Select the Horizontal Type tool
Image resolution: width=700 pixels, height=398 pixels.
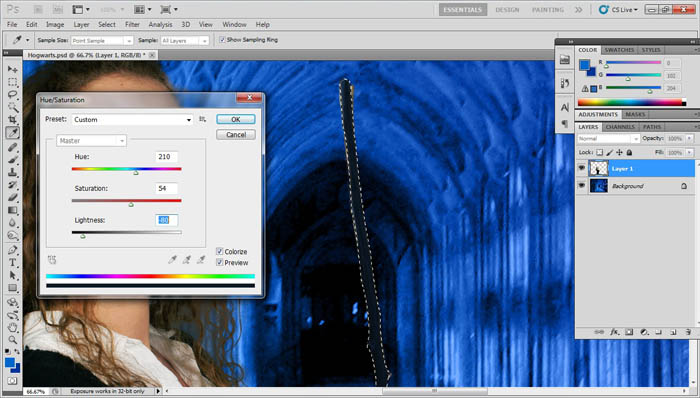coord(12,262)
